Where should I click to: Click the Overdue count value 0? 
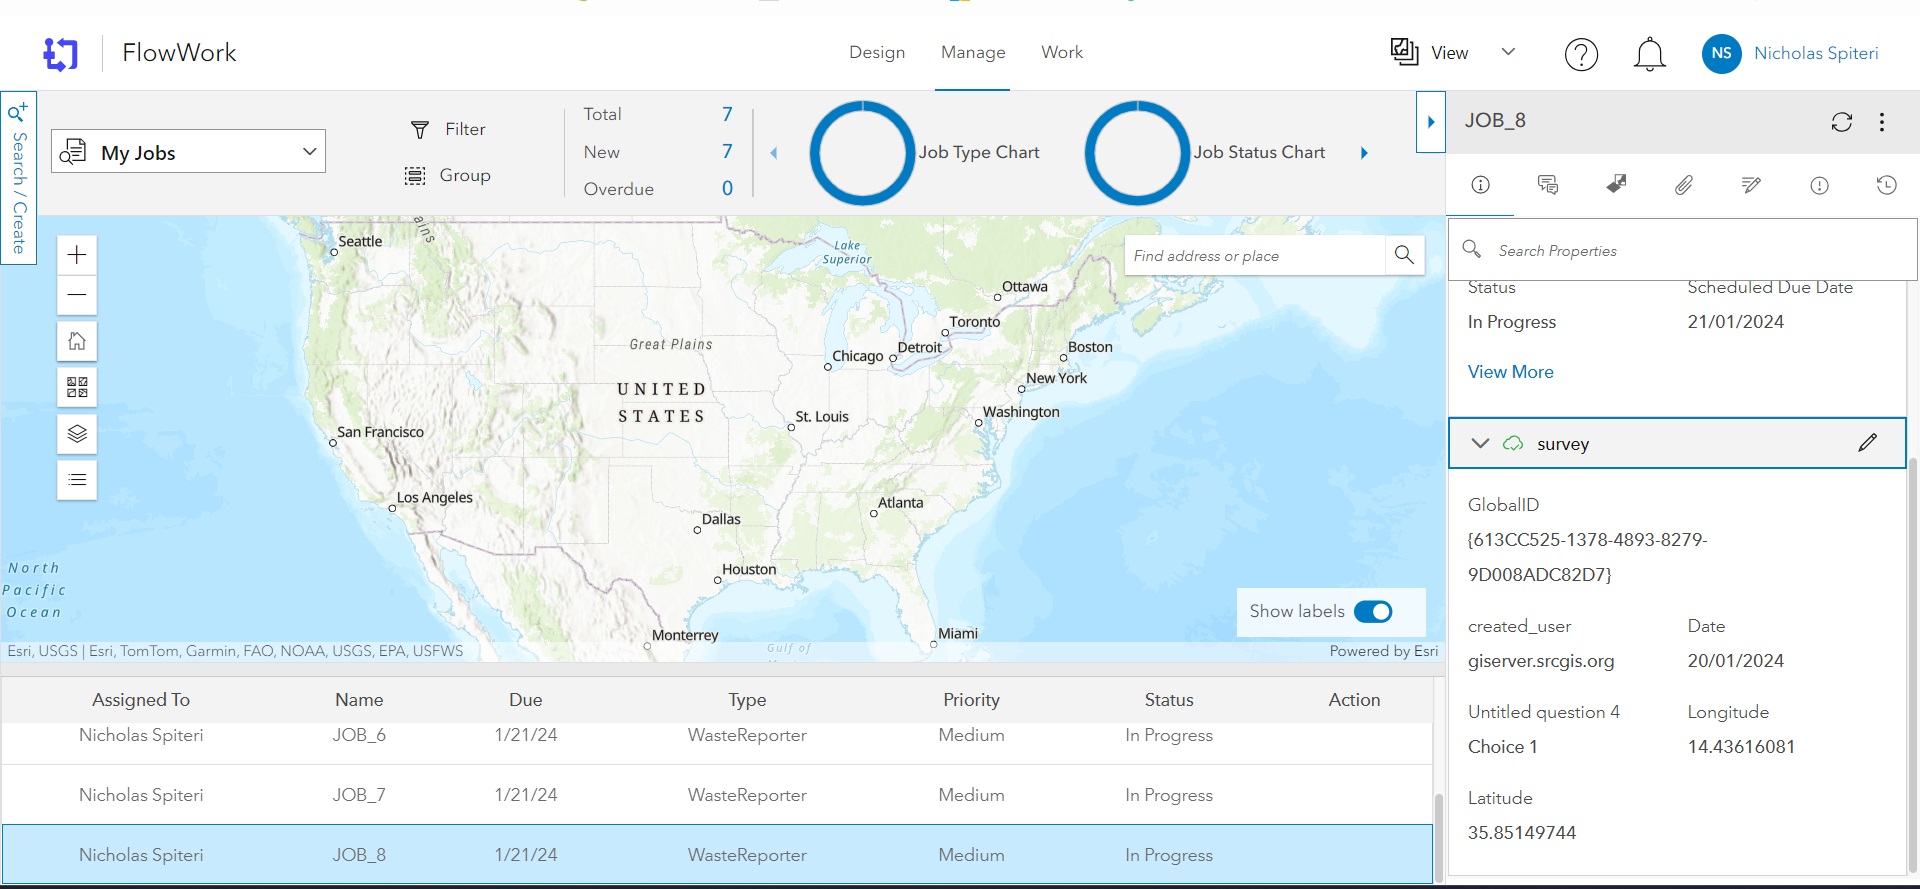pos(727,189)
